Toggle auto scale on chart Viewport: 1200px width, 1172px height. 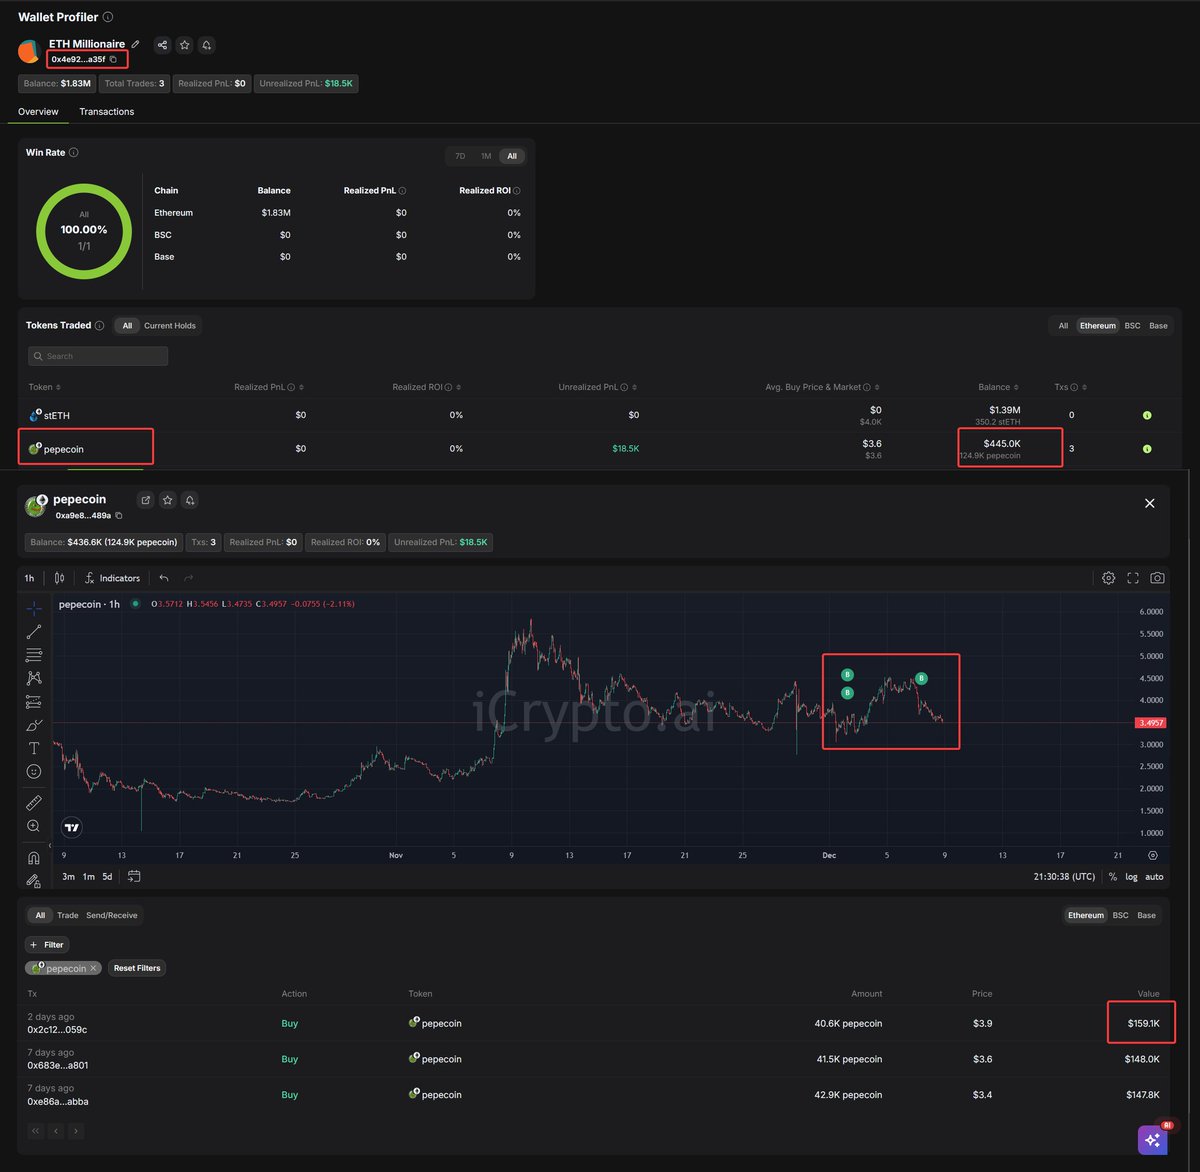point(1154,877)
